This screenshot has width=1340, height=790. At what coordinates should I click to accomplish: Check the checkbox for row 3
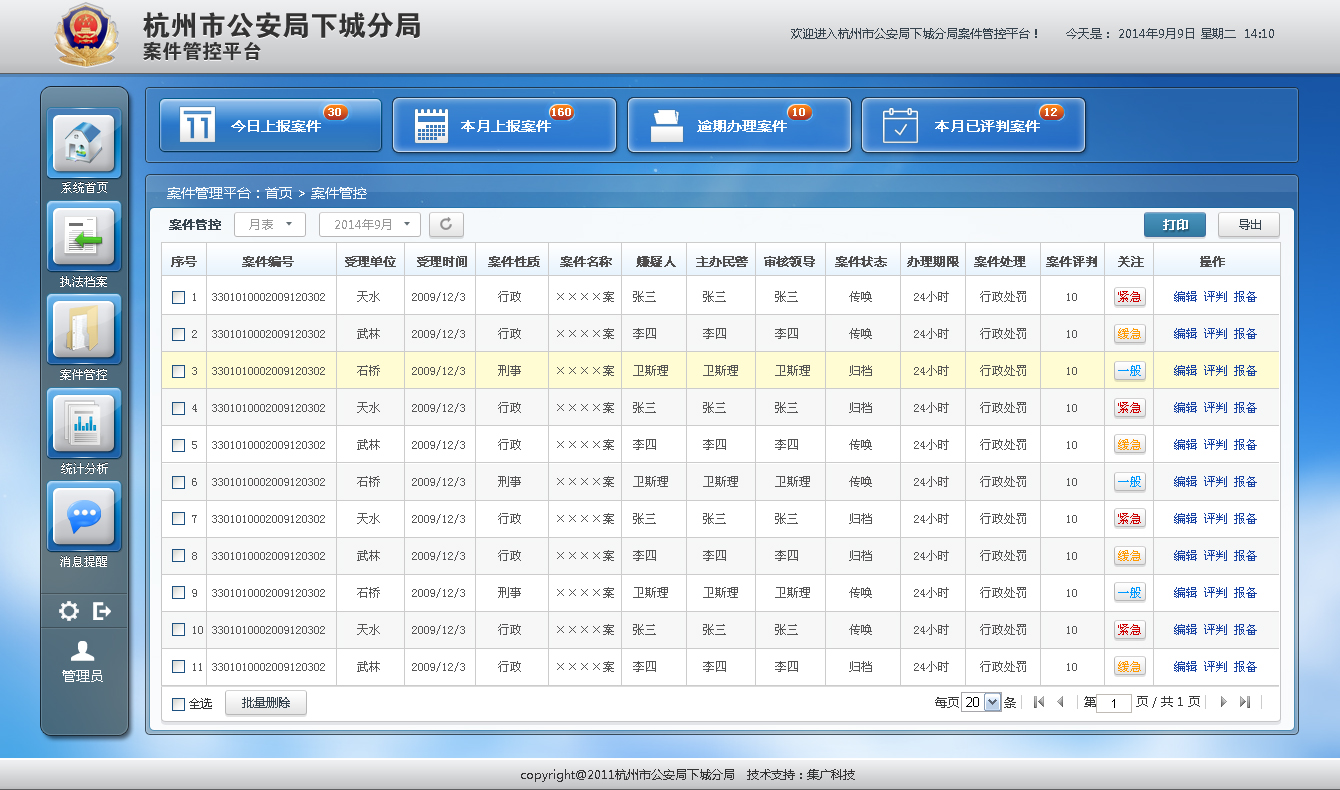[178, 371]
